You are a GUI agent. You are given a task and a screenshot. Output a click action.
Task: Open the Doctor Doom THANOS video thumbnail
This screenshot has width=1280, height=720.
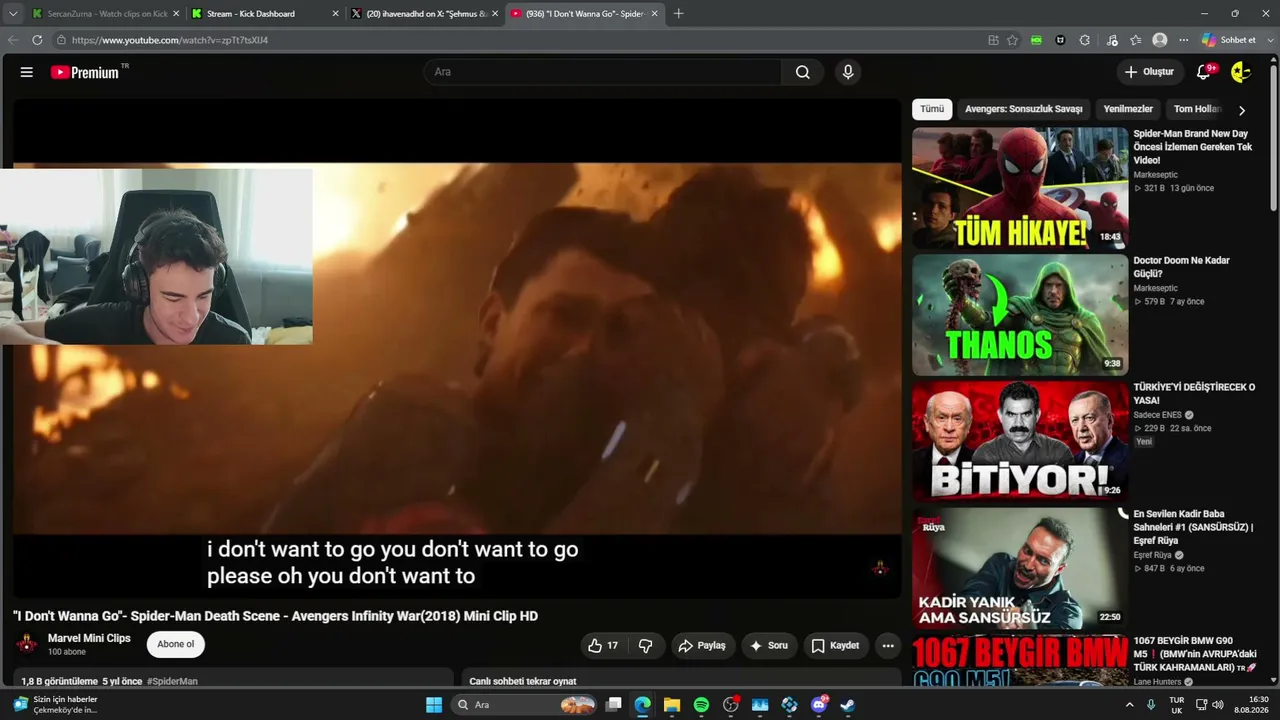pyautogui.click(x=1020, y=314)
